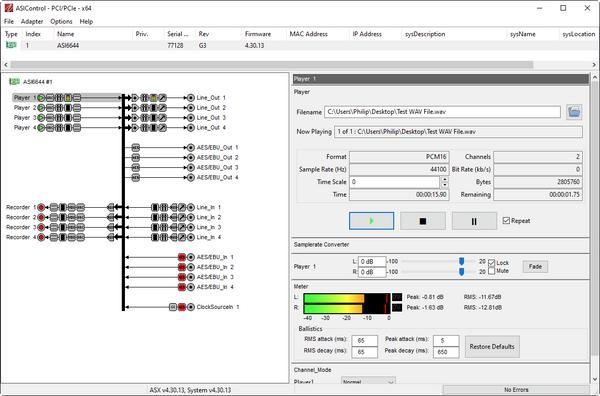
Task: Select the level node beside Line_In 3 jack
Action: pos(182,227)
